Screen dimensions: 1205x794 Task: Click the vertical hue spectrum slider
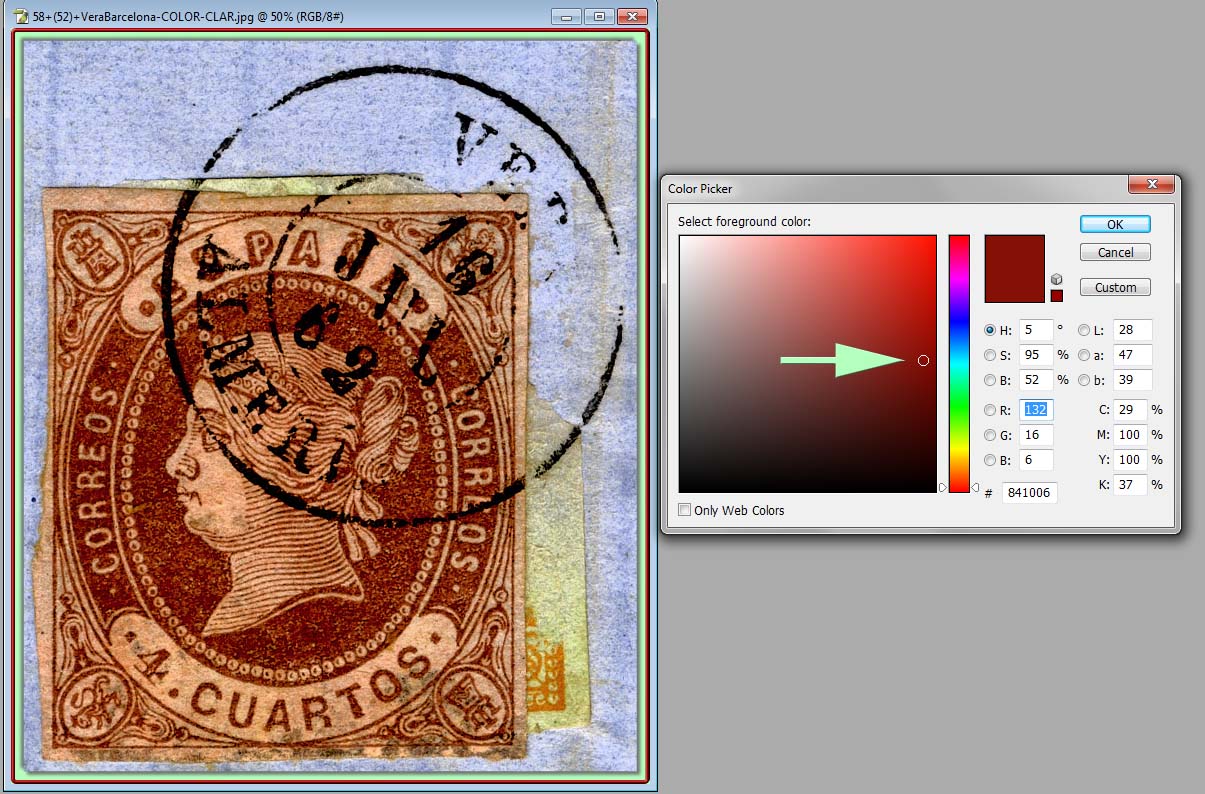tap(959, 364)
